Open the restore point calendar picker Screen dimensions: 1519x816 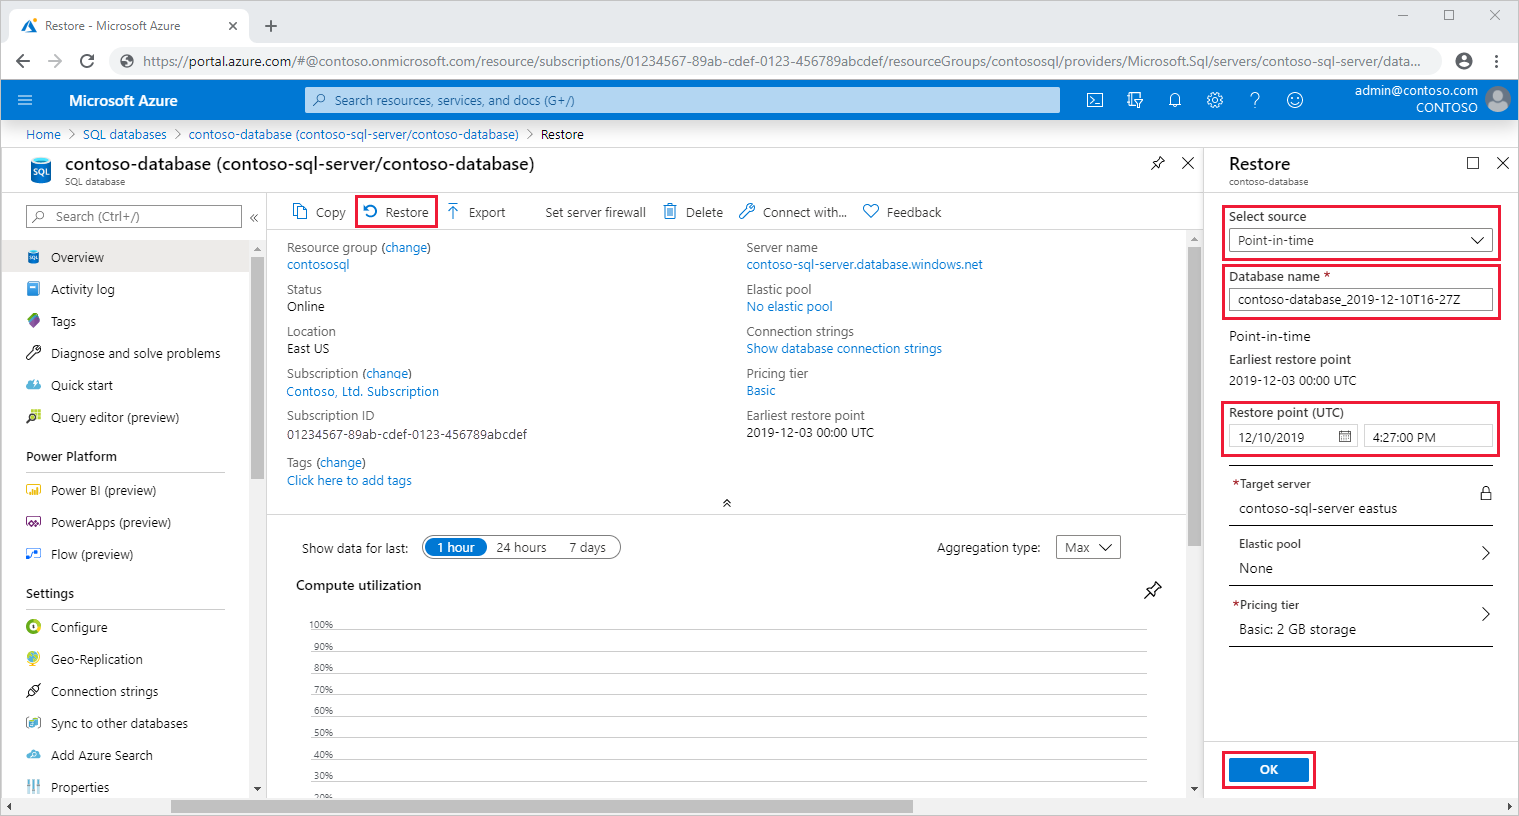[x=1345, y=437]
